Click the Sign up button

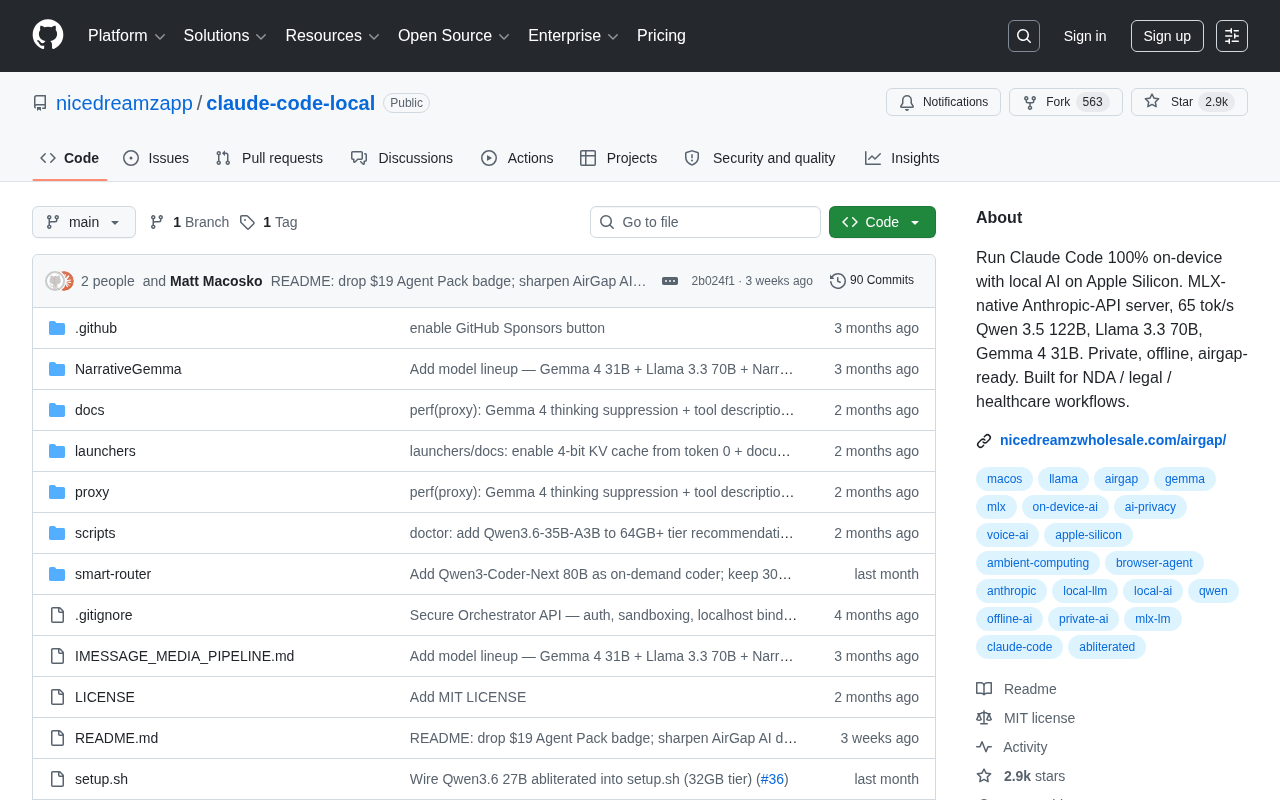coord(1167,36)
